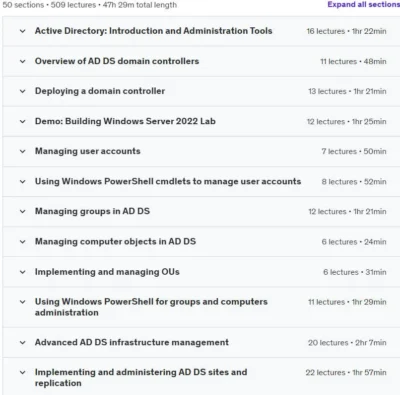Expand the Overview of AD DS domain controllers chevron
The width and height of the screenshot is (400, 395).
tap(23, 61)
